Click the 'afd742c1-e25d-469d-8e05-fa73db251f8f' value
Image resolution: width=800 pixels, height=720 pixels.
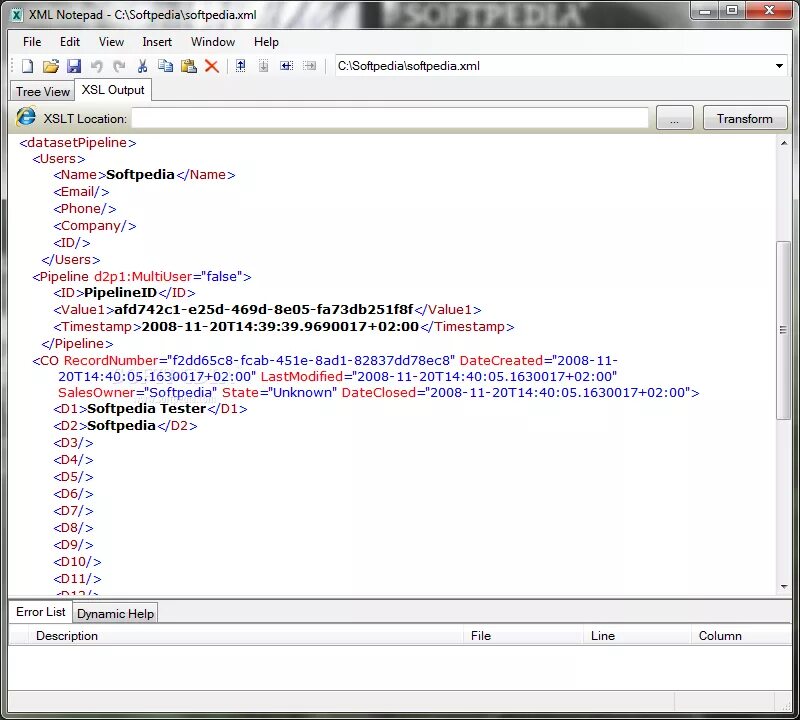(x=264, y=309)
